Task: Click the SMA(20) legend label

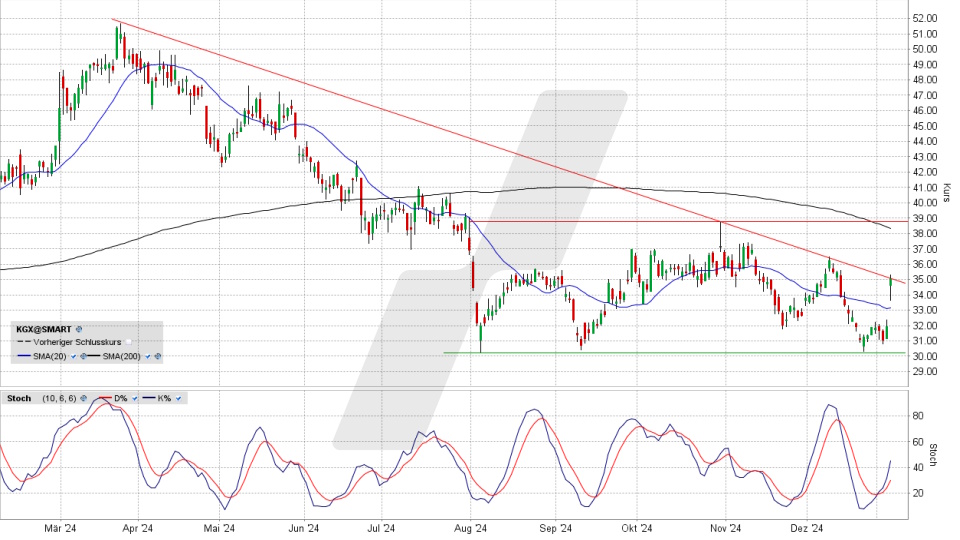Action: click(50, 356)
